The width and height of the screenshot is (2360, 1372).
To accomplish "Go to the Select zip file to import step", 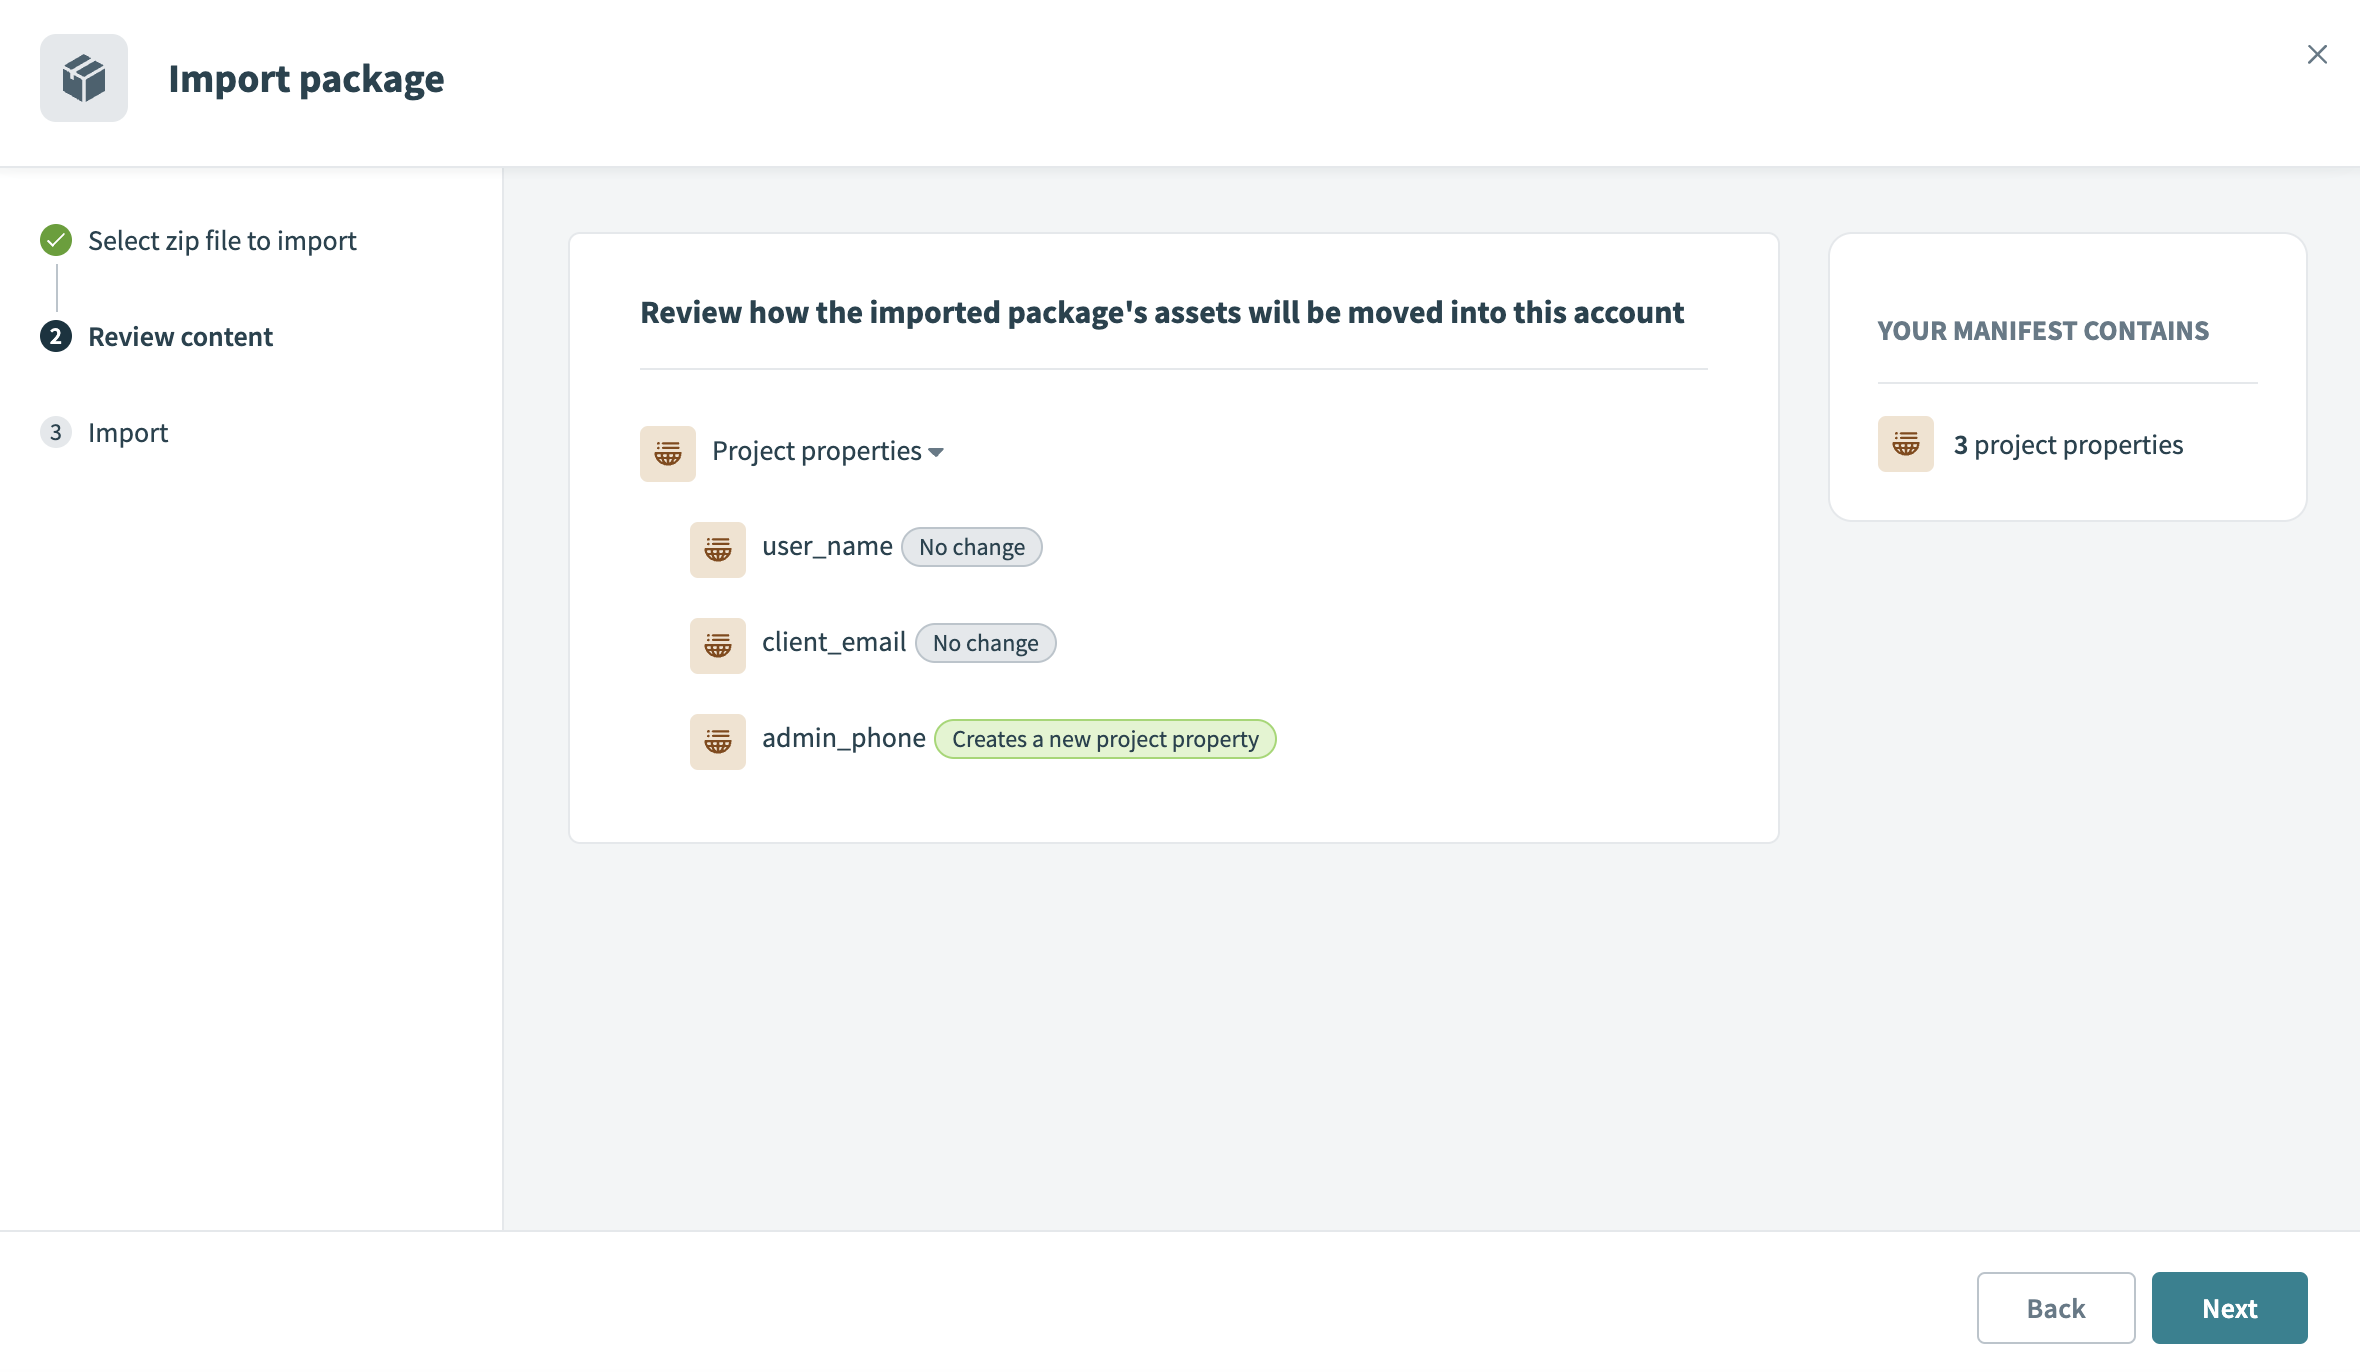I will [x=222, y=240].
